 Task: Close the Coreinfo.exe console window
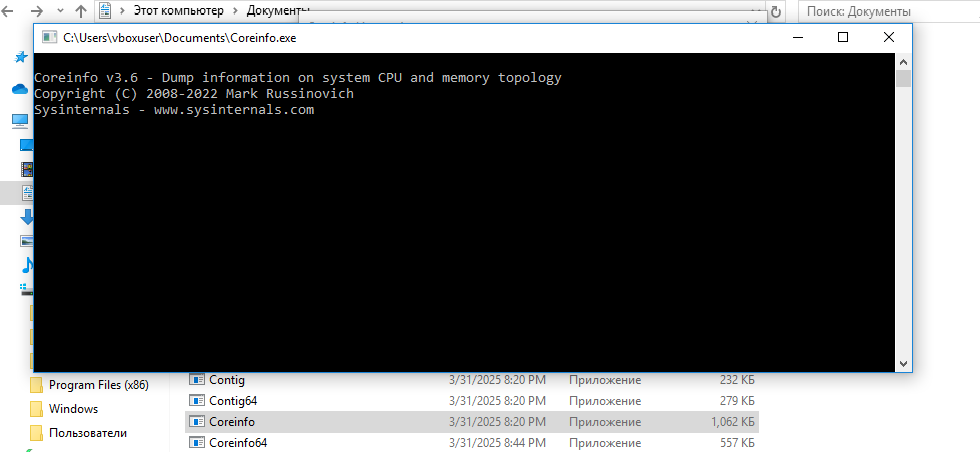[888, 38]
